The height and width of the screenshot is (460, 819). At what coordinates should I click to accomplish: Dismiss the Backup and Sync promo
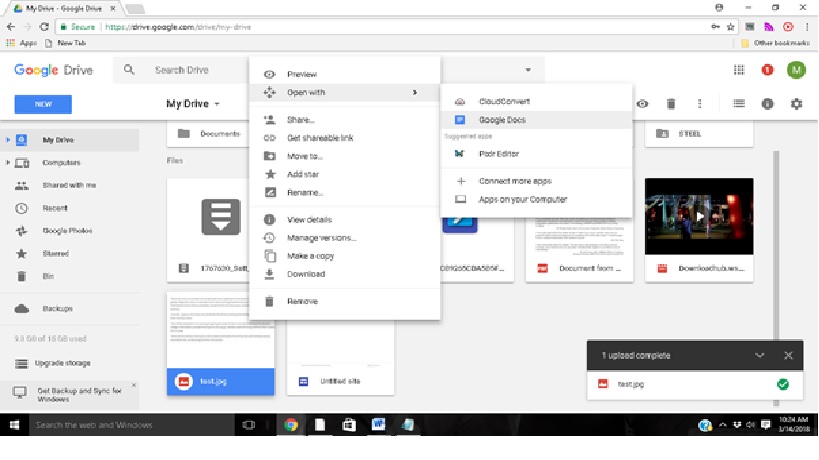(134, 385)
